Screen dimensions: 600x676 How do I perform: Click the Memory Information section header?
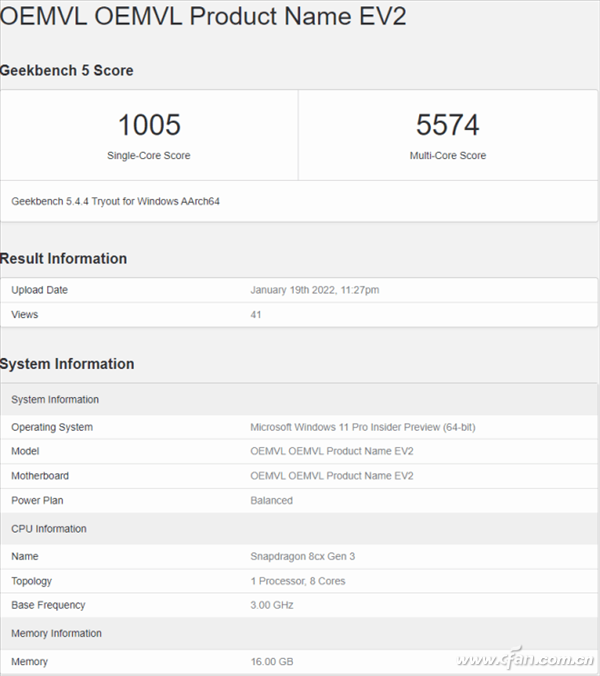[56, 634]
